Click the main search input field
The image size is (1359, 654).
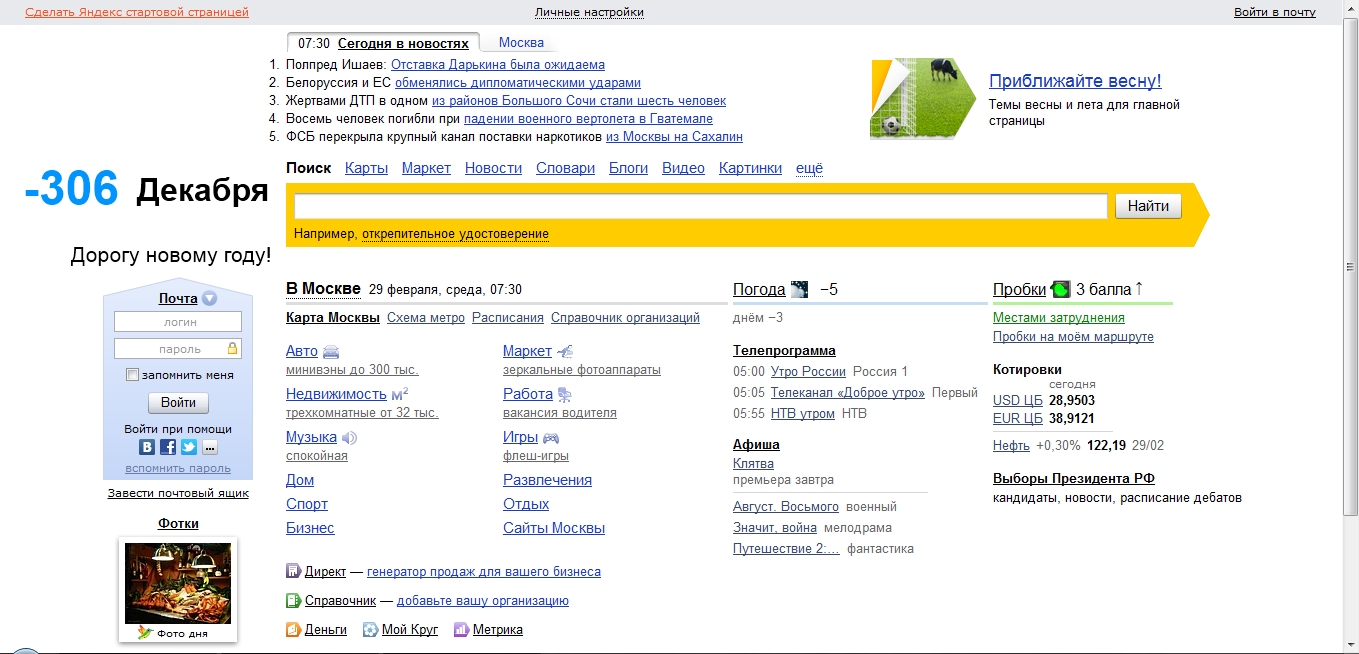pos(701,206)
